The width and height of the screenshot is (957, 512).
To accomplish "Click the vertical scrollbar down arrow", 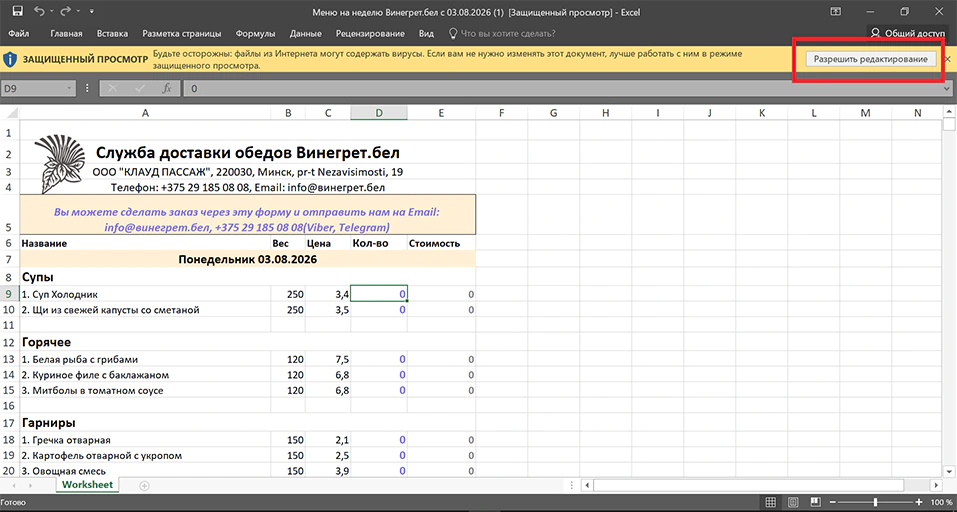I will pyautogui.click(x=949, y=471).
